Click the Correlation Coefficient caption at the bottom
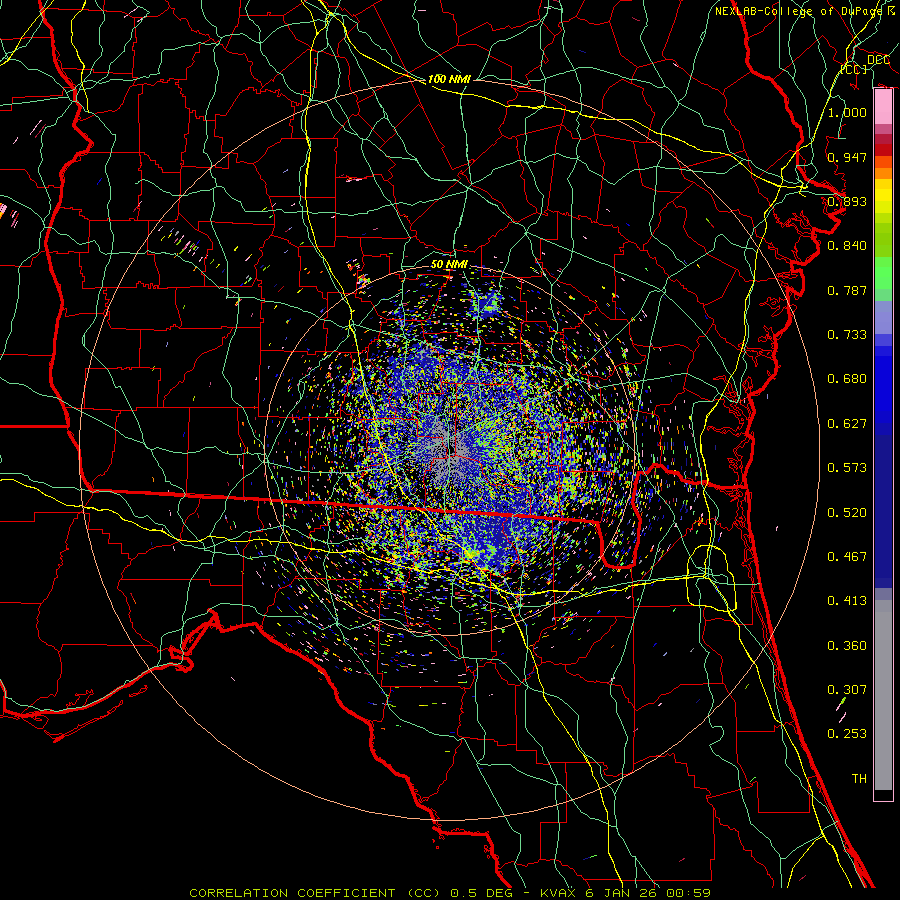Viewport: 900px width, 900px height. point(450,893)
